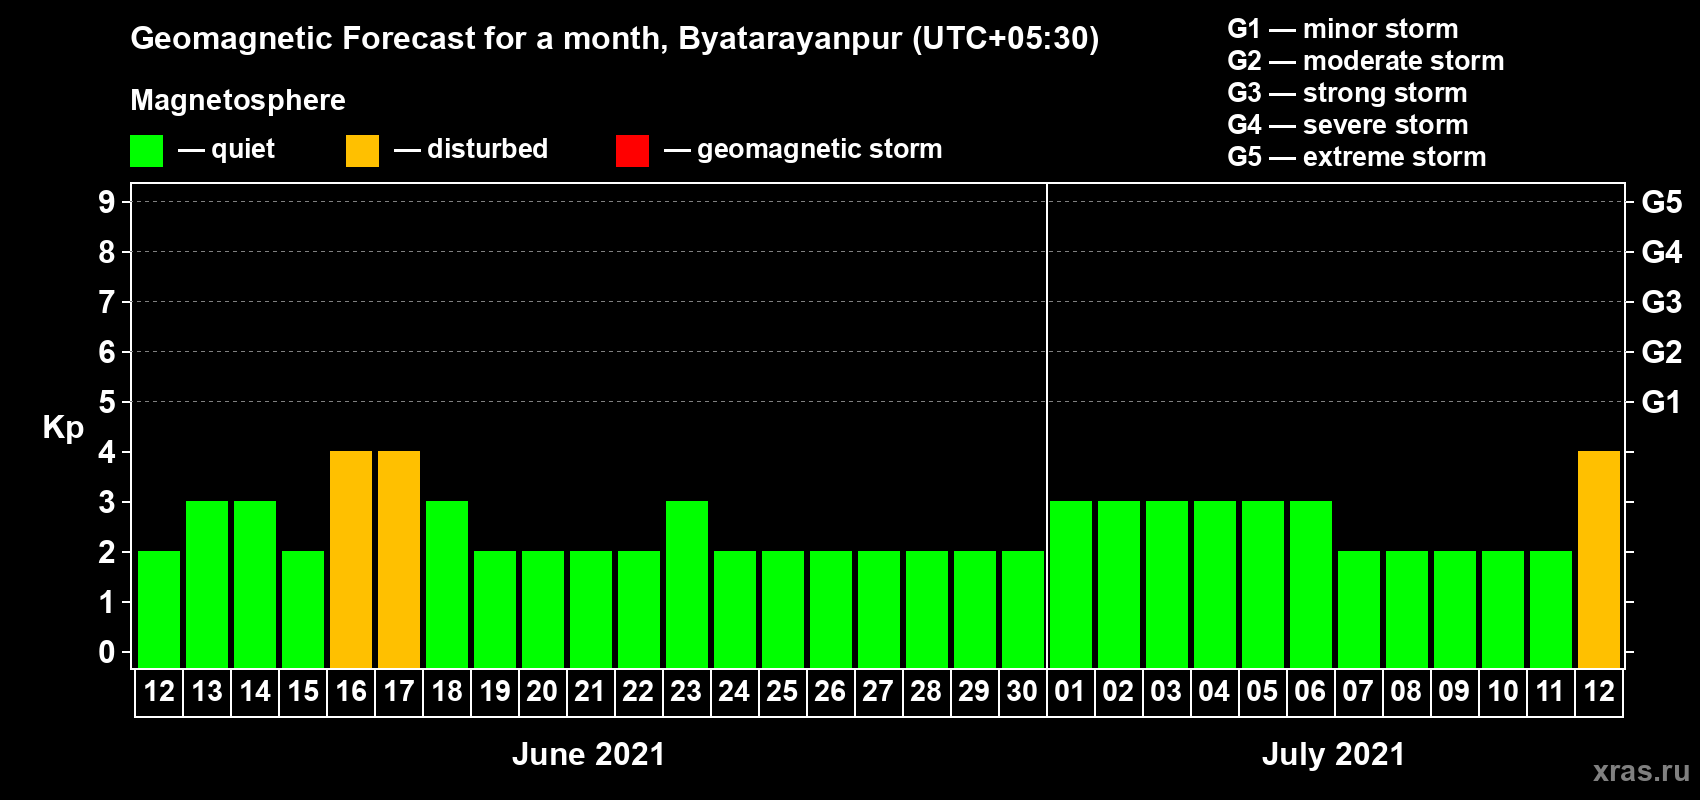This screenshot has height=800, width=1700.
Task: Click the Kp value 0 on the axis
Action: pos(107,652)
